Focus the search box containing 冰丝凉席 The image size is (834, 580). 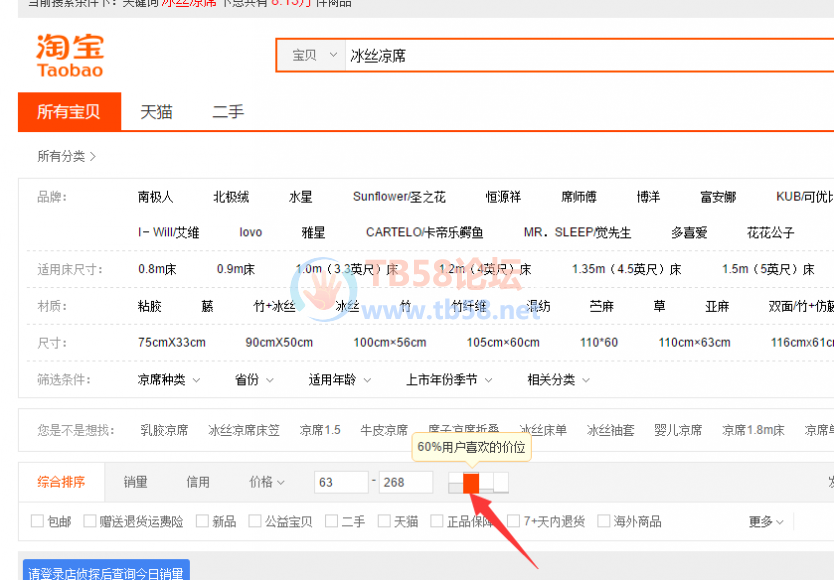tap(589, 55)
